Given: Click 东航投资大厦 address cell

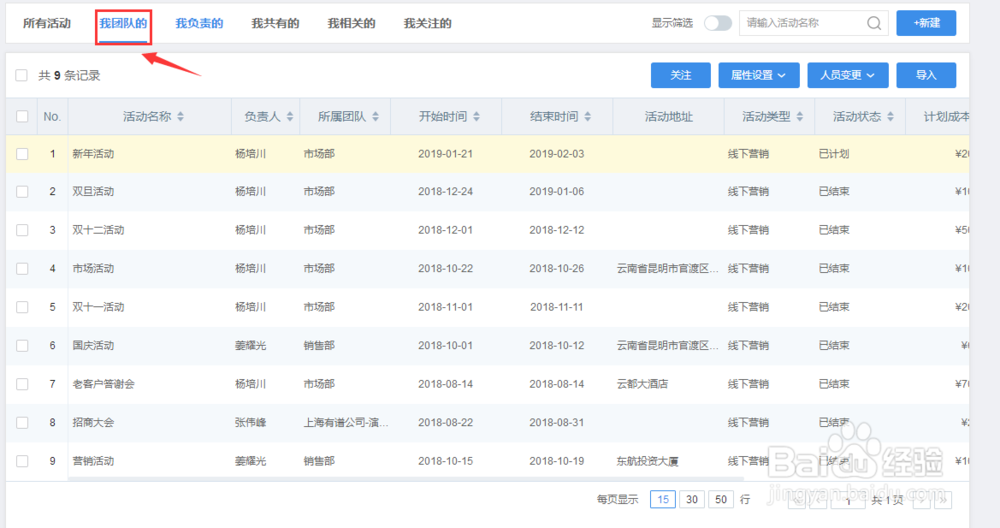Looking at the screenshot, I should pos(647,461).
